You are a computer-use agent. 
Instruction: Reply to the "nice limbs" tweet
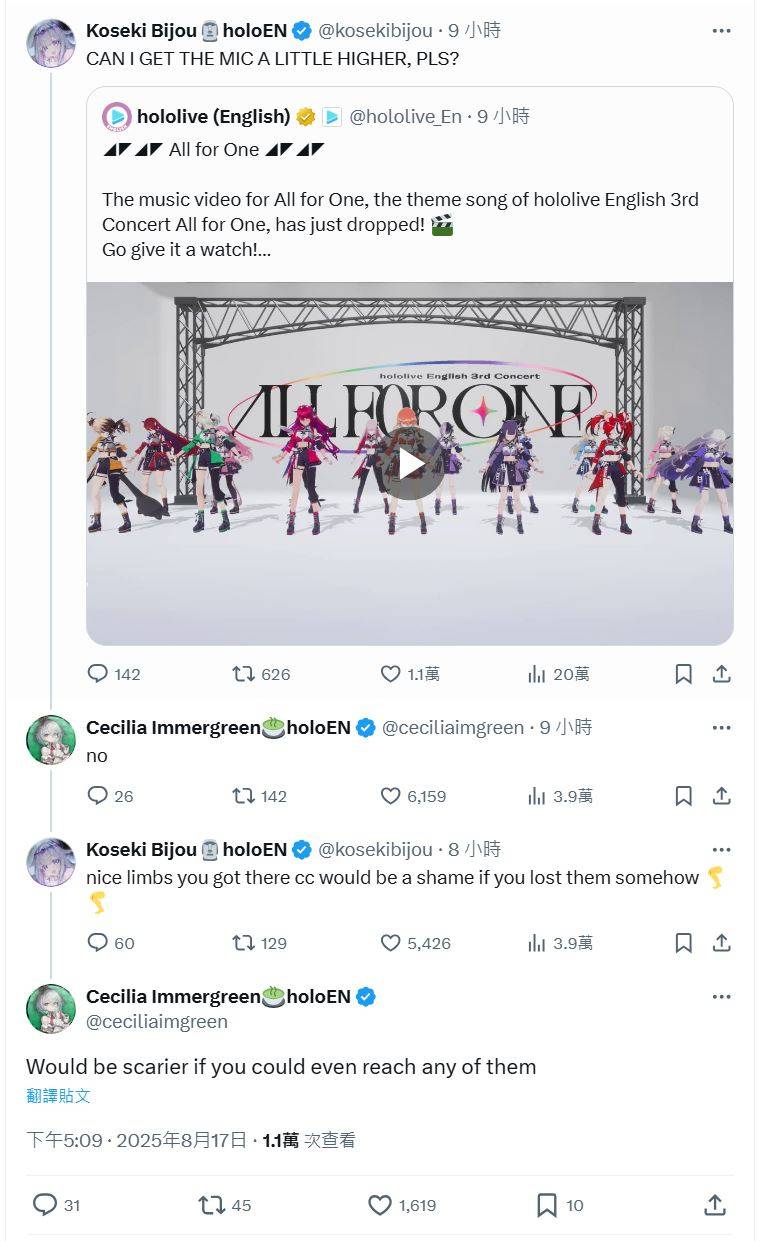98,942
